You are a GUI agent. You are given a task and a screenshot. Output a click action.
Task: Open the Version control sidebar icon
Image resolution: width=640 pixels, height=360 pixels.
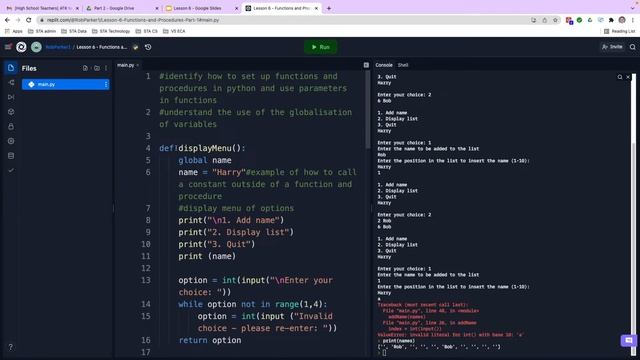coord(11,83)
